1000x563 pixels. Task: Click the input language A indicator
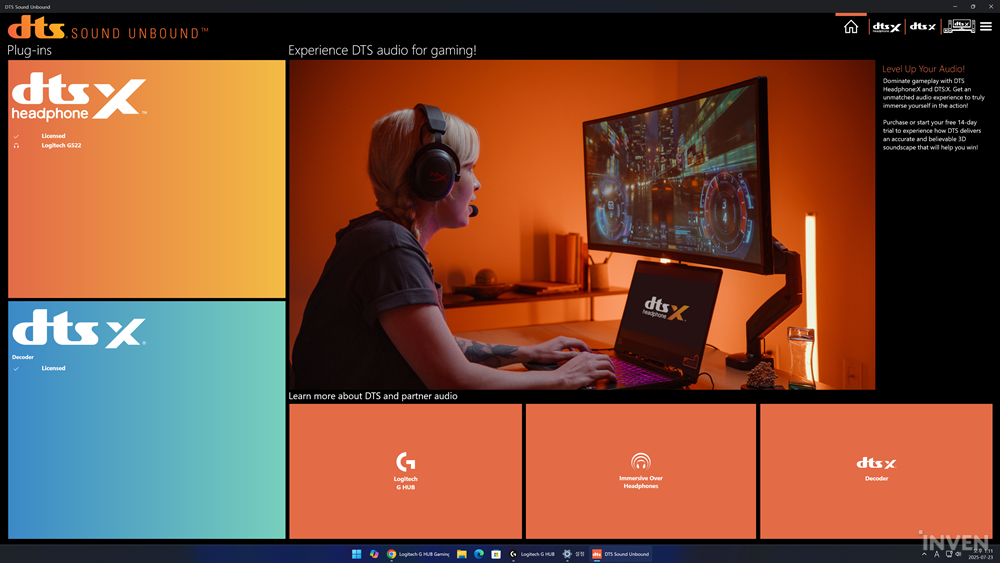pos(937,554)
